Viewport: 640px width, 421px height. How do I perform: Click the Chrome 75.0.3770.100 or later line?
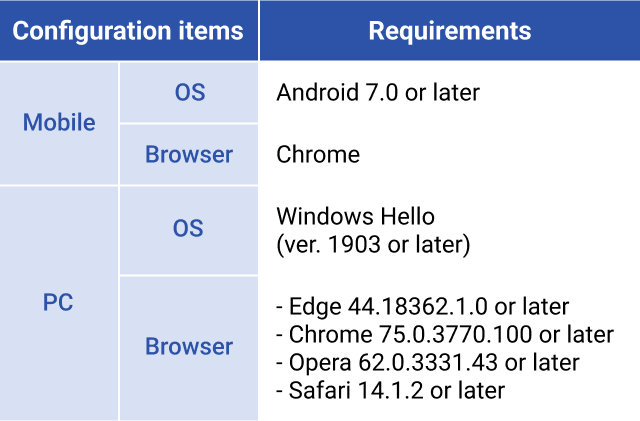[x=445, y=334]
